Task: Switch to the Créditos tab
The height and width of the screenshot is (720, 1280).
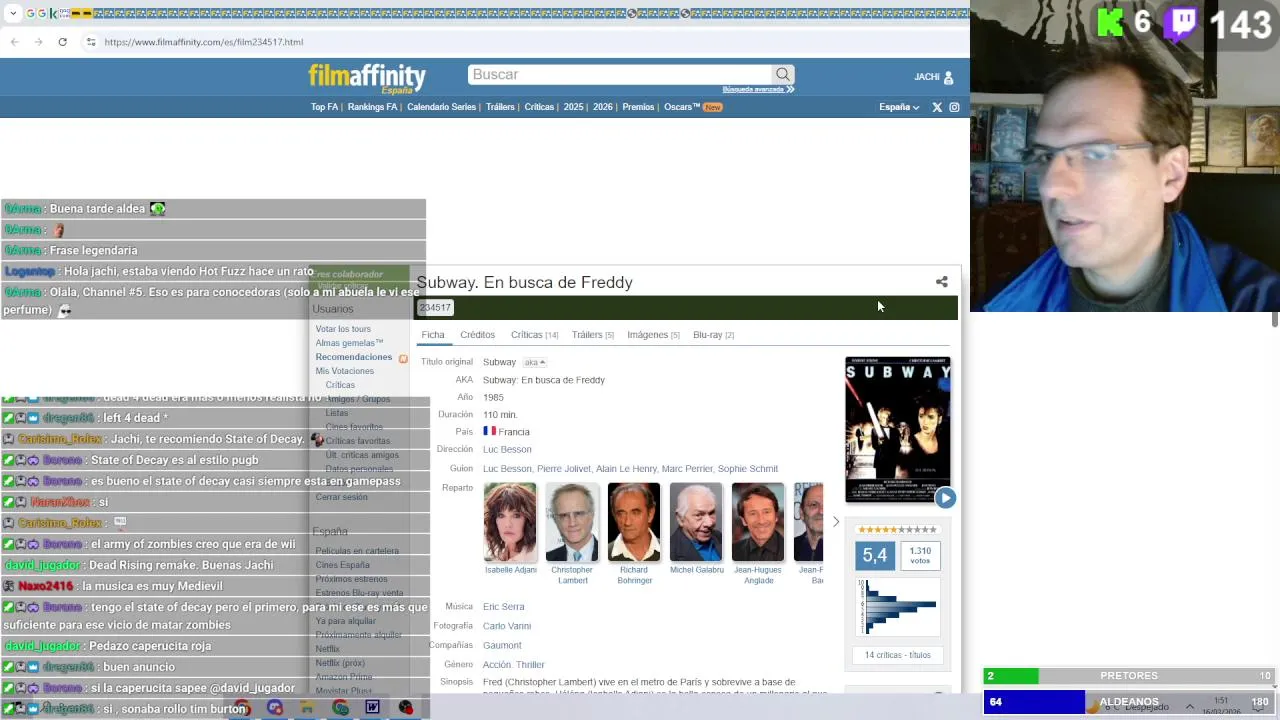Action: tap(477, 335)
